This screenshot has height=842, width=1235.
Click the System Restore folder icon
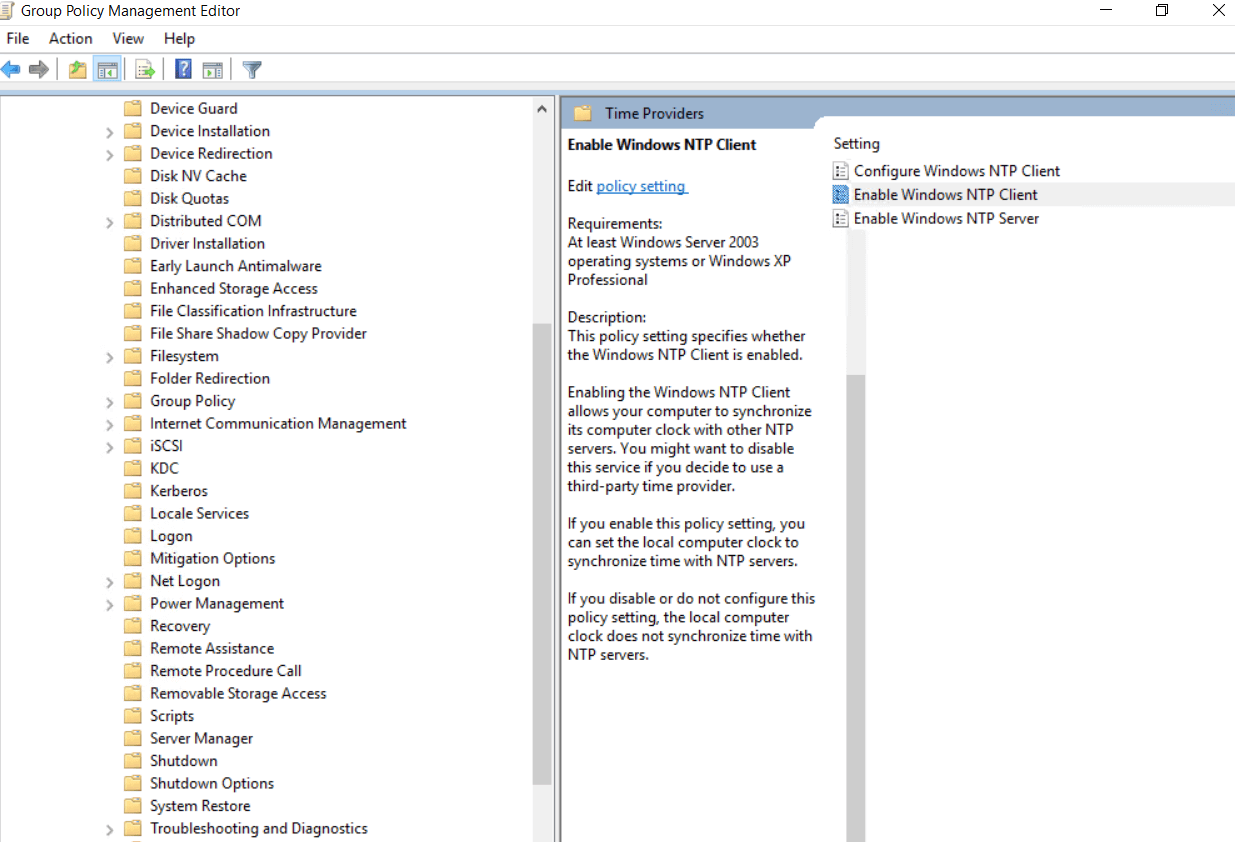coord(133,806)
